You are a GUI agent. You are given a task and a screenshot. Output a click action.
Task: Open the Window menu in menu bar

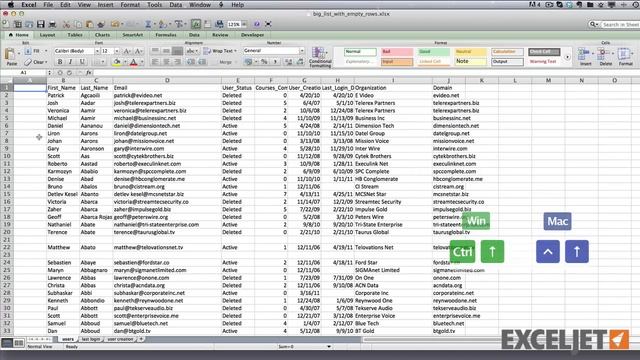[200, 5]
